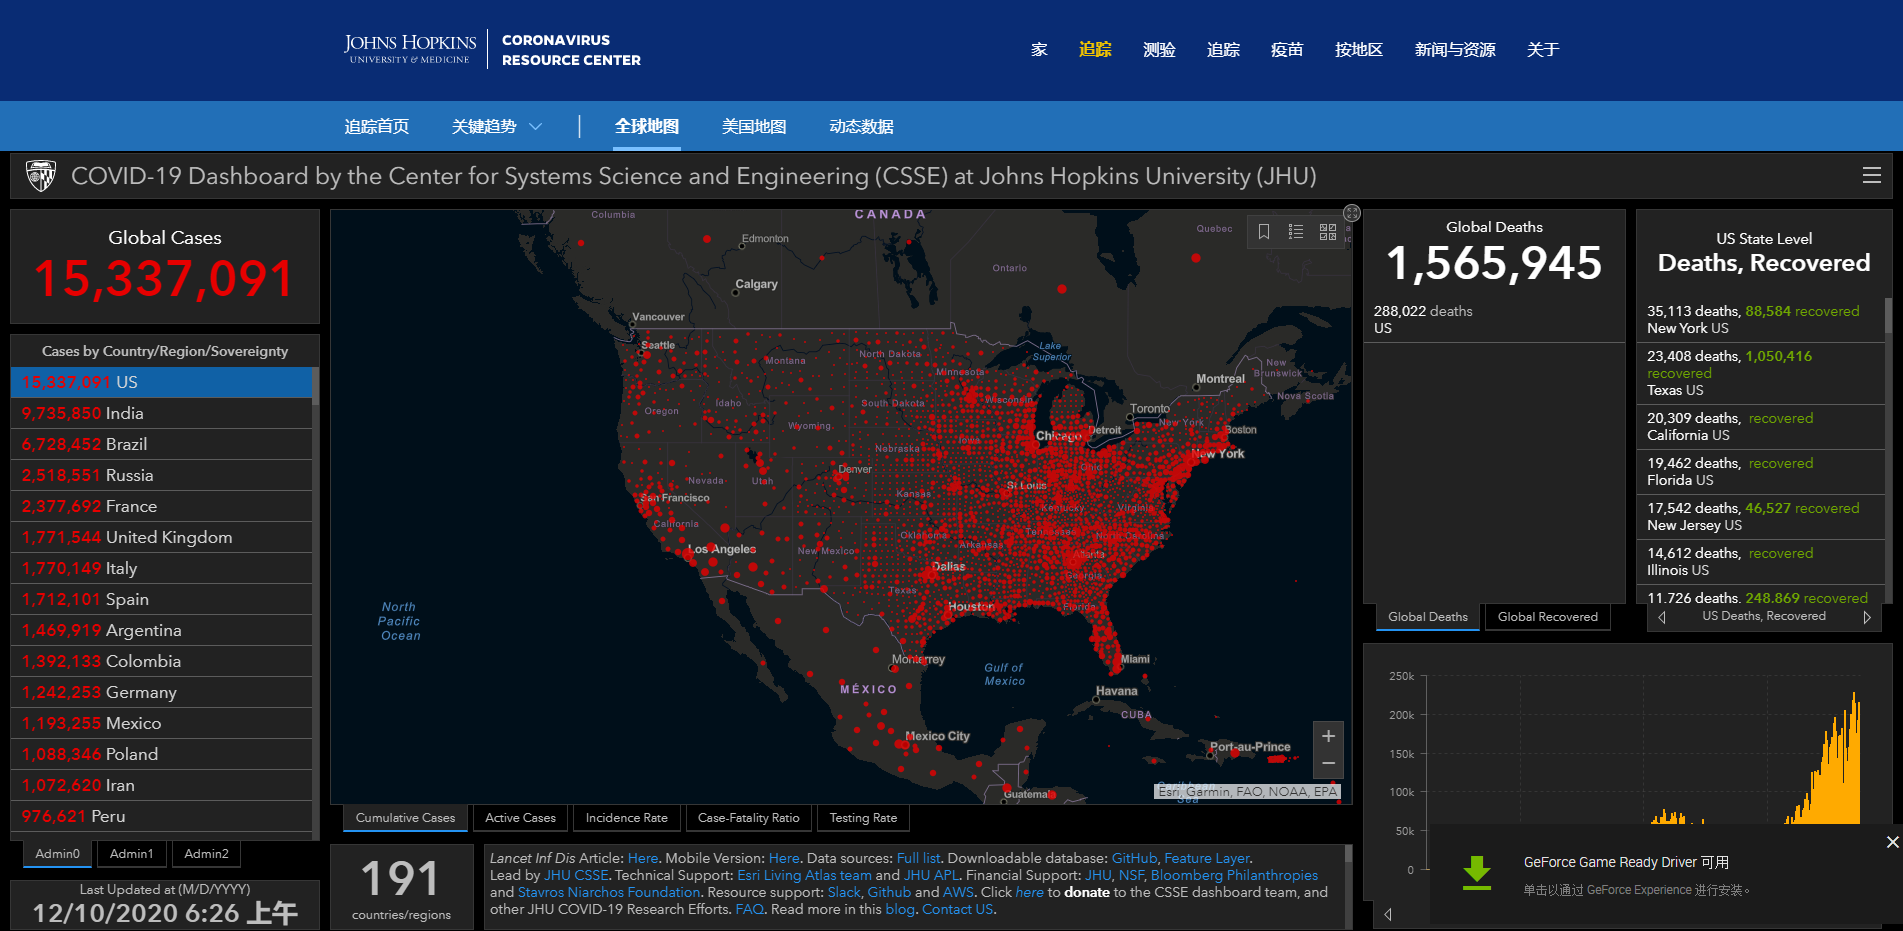This screenshot has height=931, width=1903.
Task: Select United Kingdom in the country list
Action: 162,537
